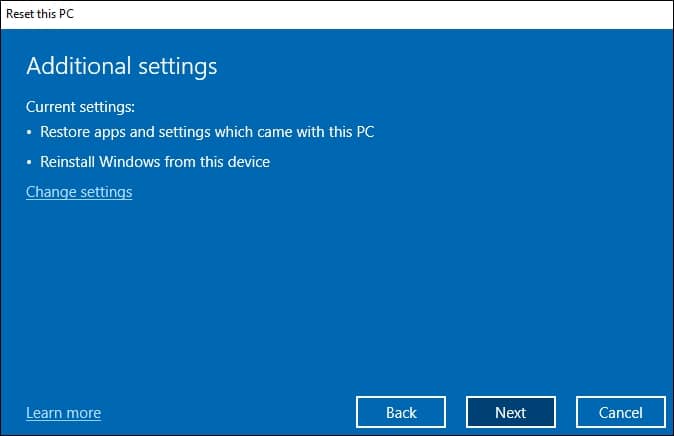The width and height of the screenshot is (674, 436).
Task: Select the Additional settings heading
Action: pos(122,67)
